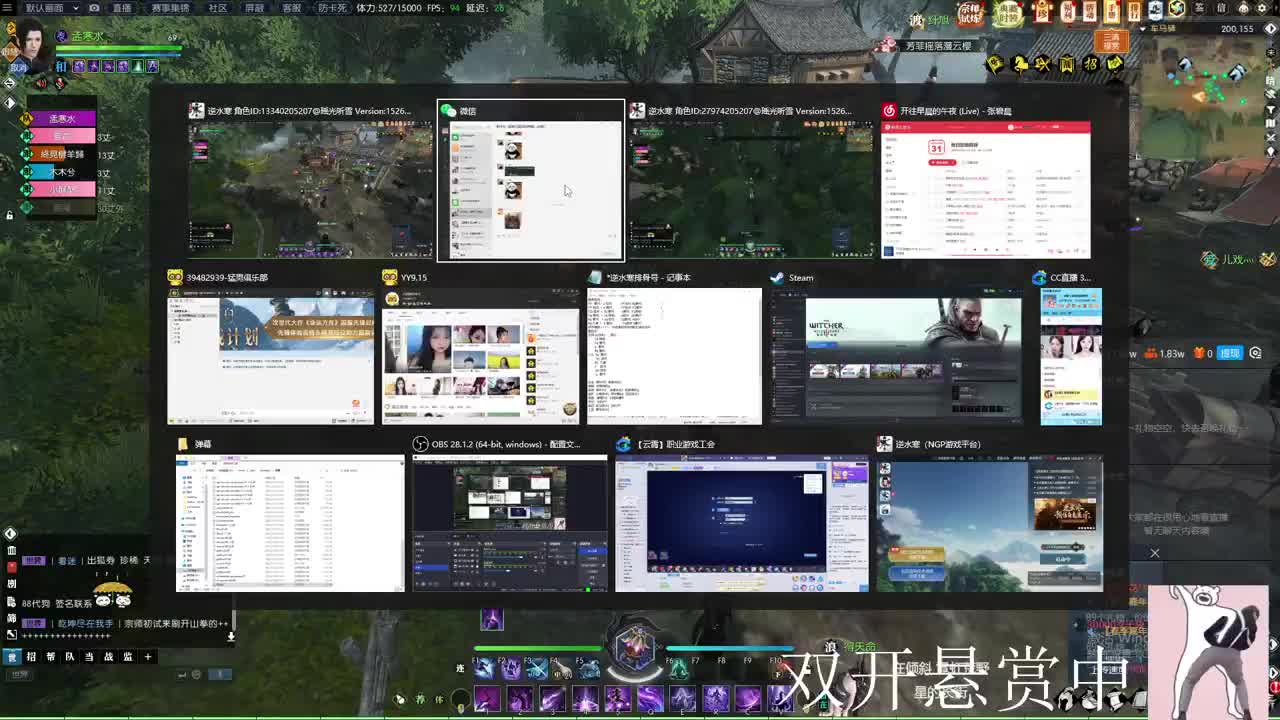Open the 赛事集锦 menu item
Viewport: 1280px width, 720px height.
click(170, 7)
